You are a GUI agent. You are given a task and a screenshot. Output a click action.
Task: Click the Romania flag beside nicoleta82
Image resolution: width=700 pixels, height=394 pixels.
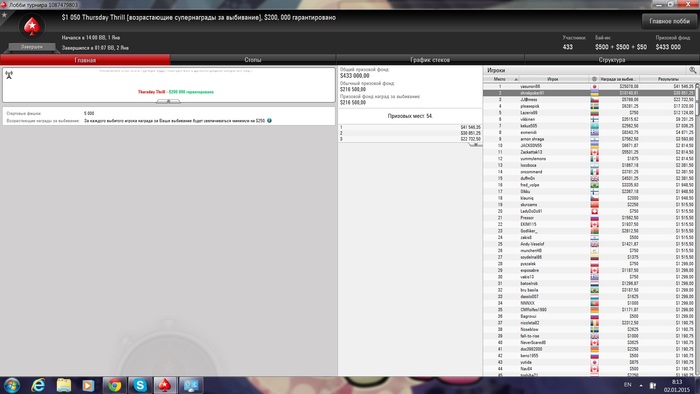click(x=595, y=323)
